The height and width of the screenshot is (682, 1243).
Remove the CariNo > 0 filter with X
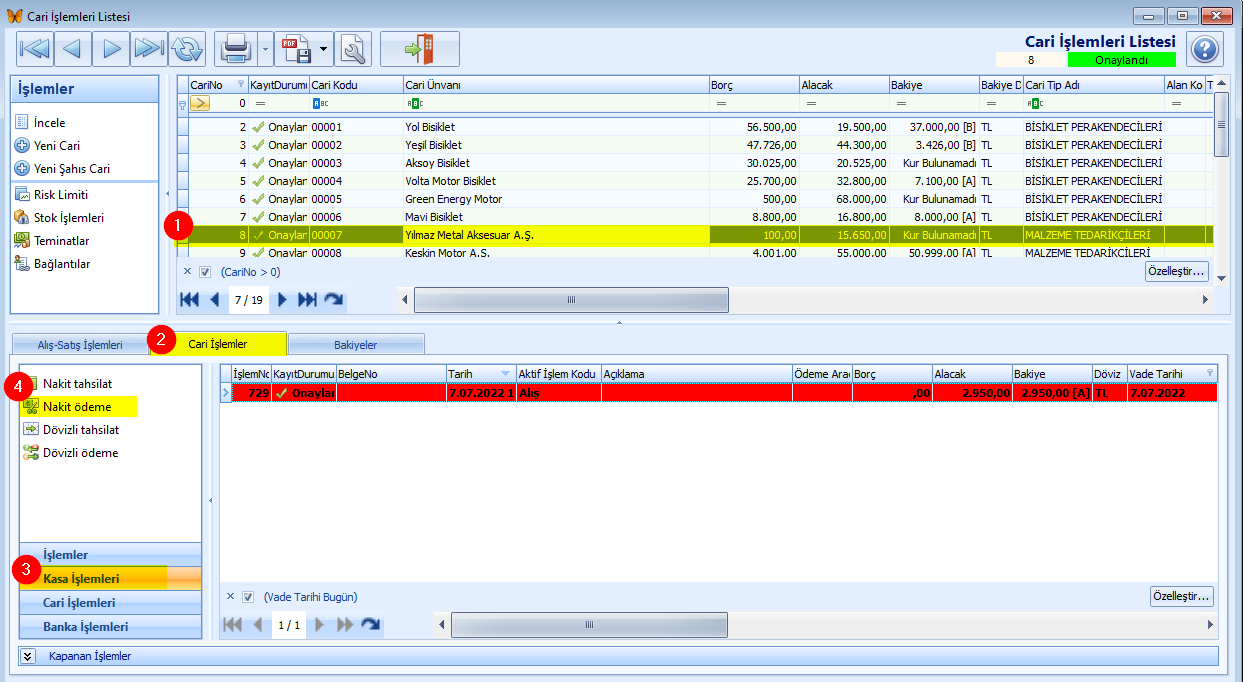point(187,271)
